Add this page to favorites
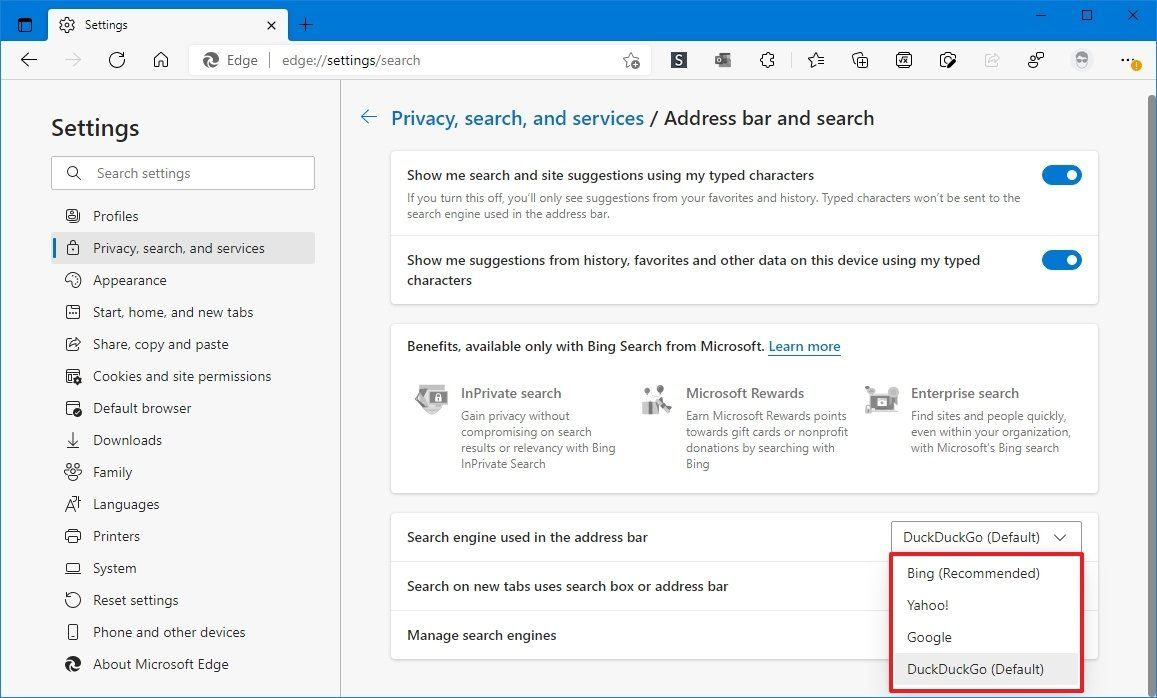The image size is (1157, 698). tap(631, 60)
